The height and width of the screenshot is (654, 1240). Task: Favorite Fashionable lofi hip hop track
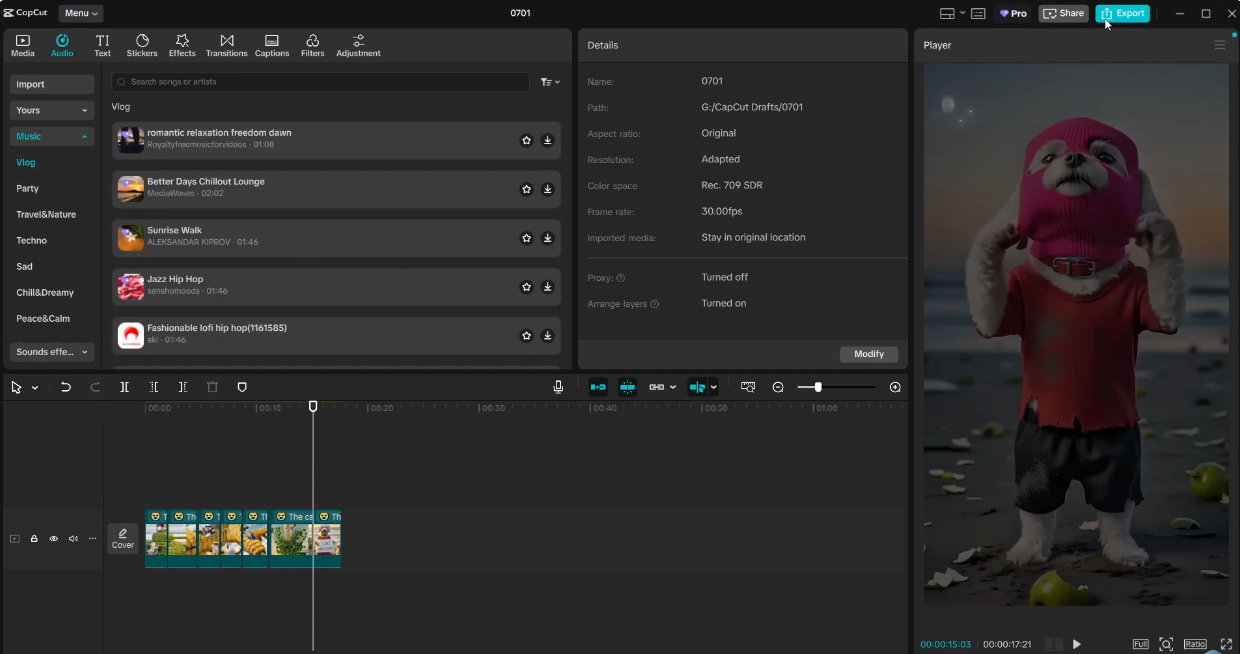click(526, 335)
